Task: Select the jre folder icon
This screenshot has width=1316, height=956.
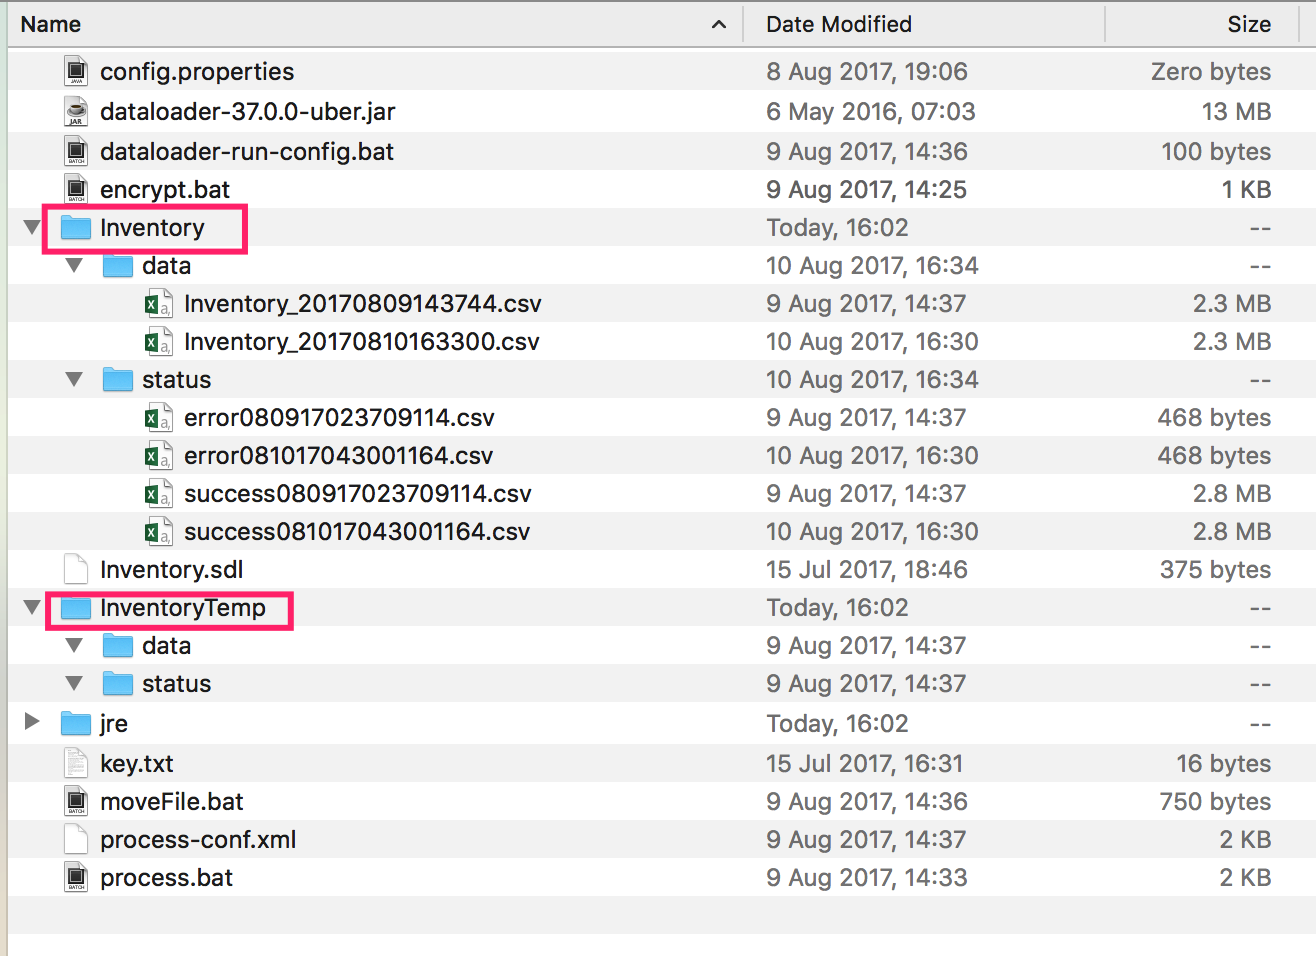Action: (x=76, y=723)
